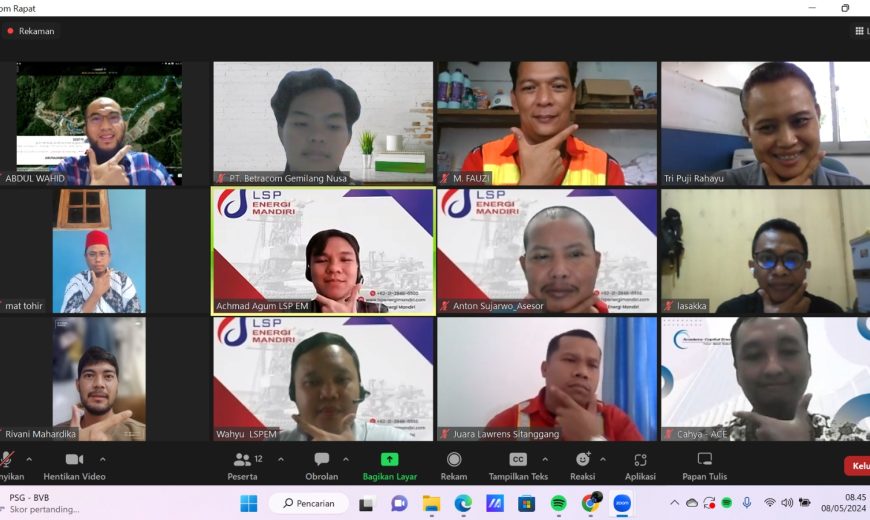Click the Rekaman recording indicator
870x520 pixels.
tap(31, 31)
